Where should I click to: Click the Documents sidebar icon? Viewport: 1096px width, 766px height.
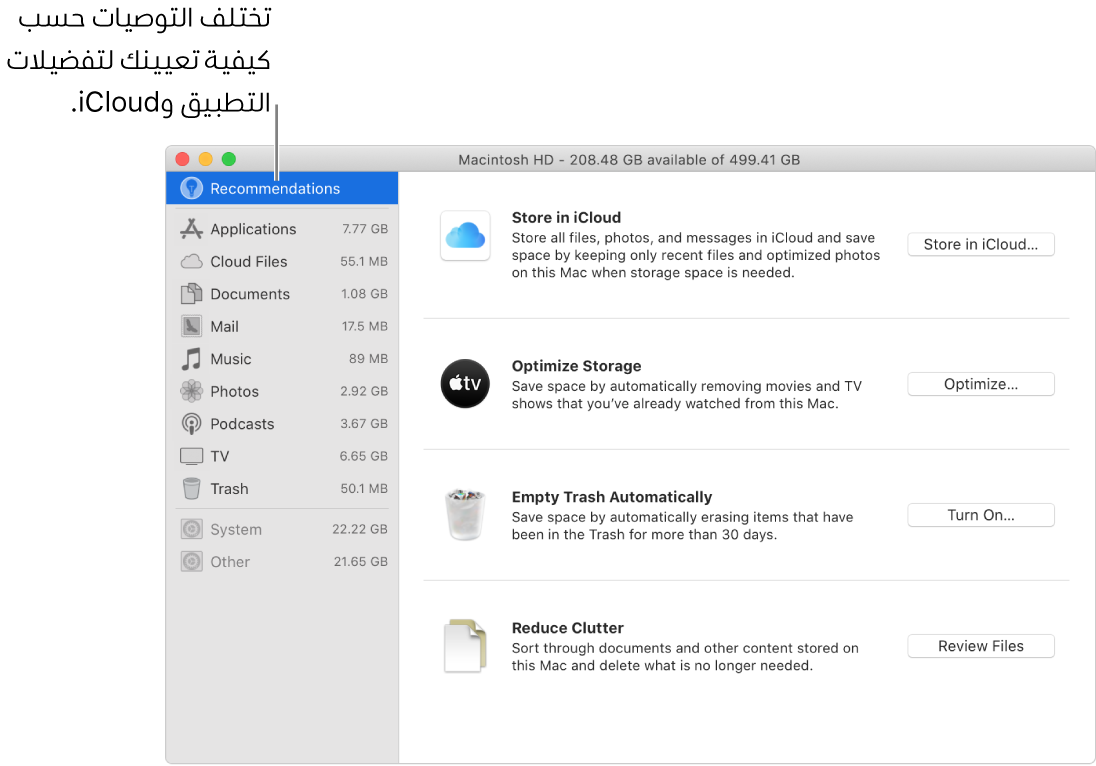tap(192, 294)
